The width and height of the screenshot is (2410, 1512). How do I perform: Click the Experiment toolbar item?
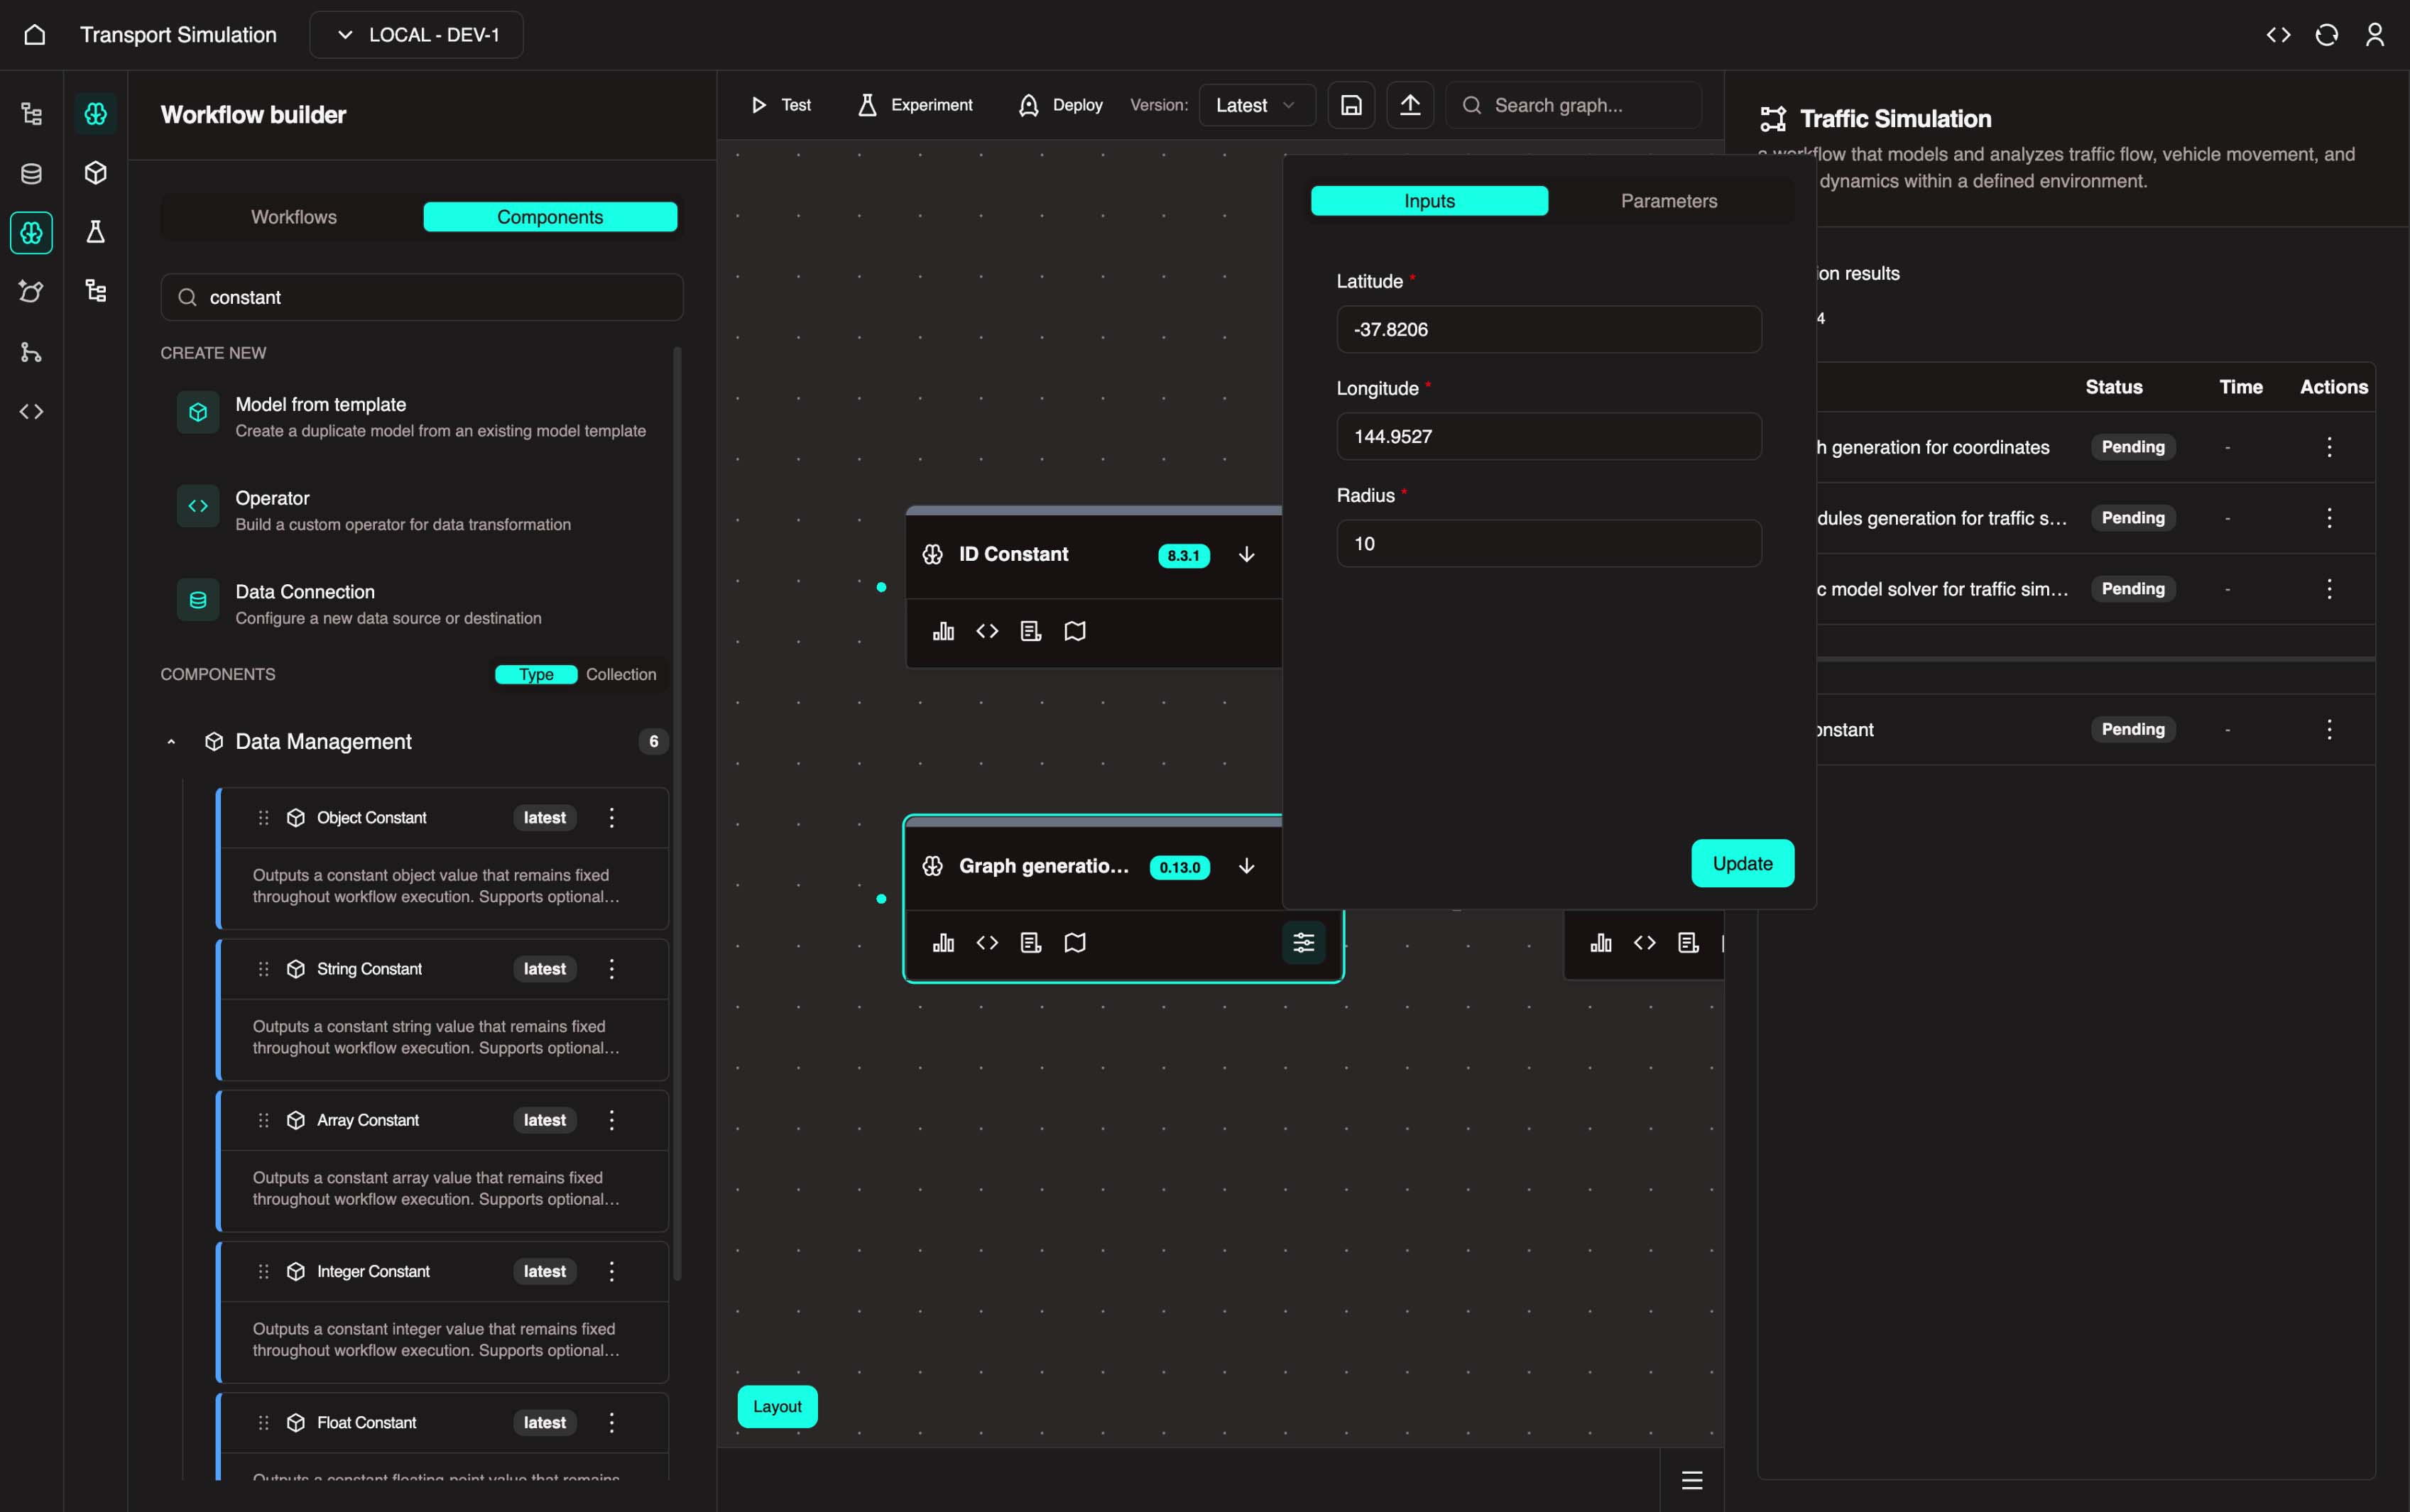915,105
